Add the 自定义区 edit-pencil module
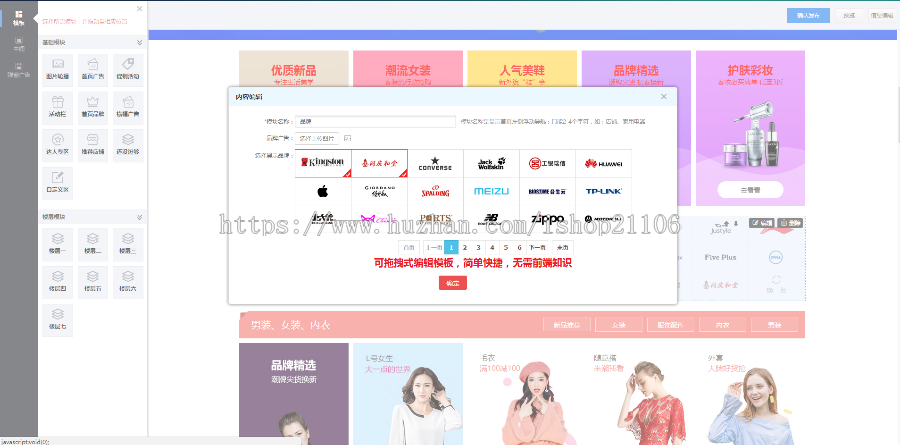 coord(57,183)
